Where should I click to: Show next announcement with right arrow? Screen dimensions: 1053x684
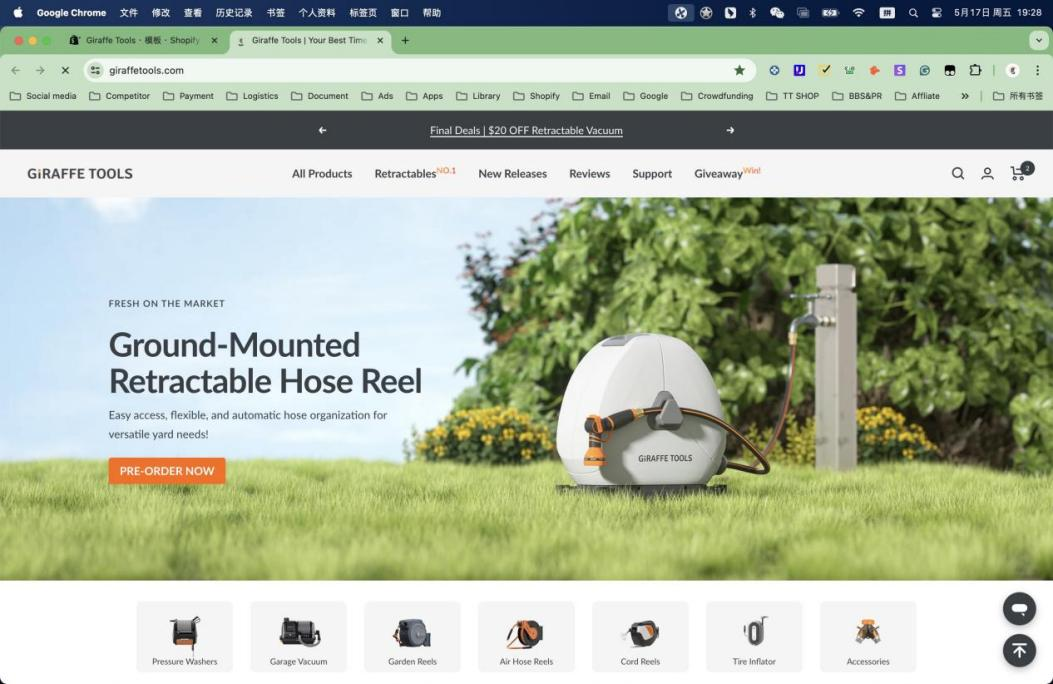point(730,130)
